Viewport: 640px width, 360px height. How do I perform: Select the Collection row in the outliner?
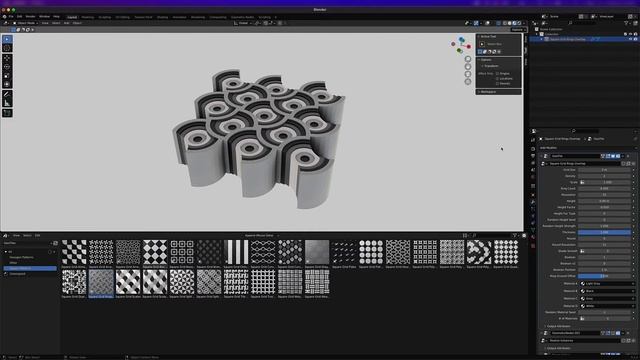[552, 34]
